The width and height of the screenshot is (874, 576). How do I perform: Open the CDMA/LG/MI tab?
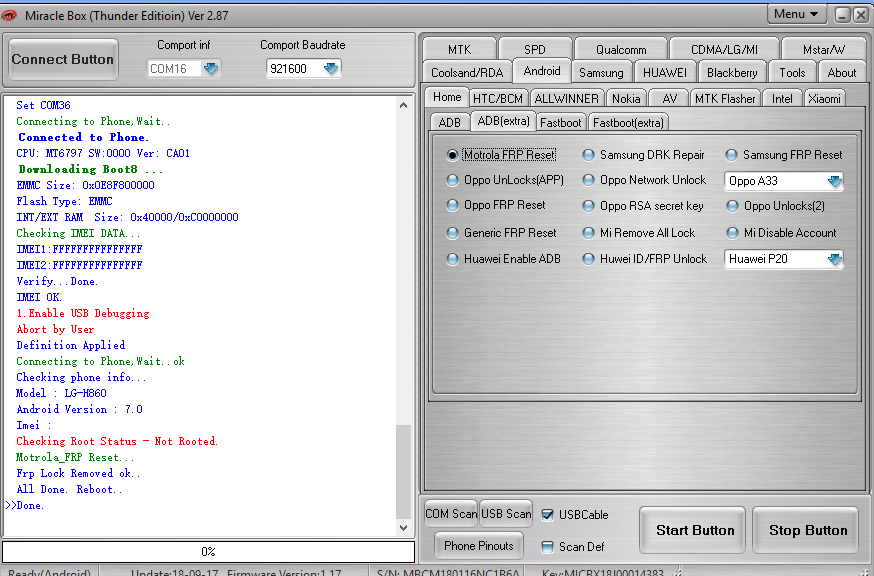tap(724, 50)
